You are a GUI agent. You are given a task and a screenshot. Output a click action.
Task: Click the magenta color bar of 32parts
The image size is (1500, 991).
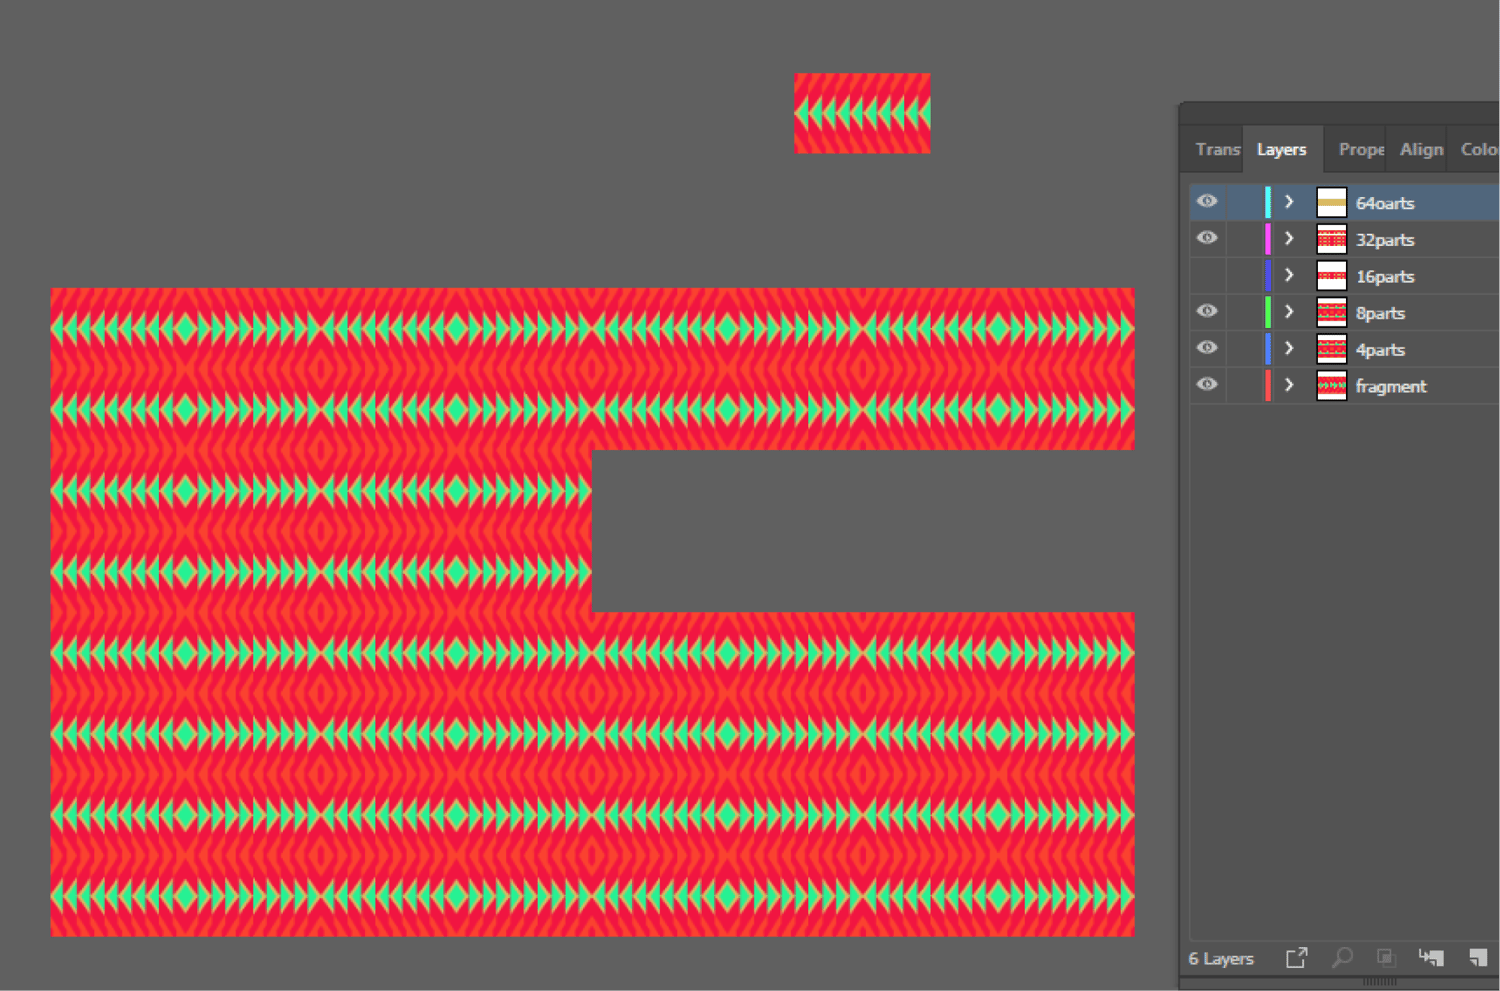pyautogui.click(x=1268, y=239)
